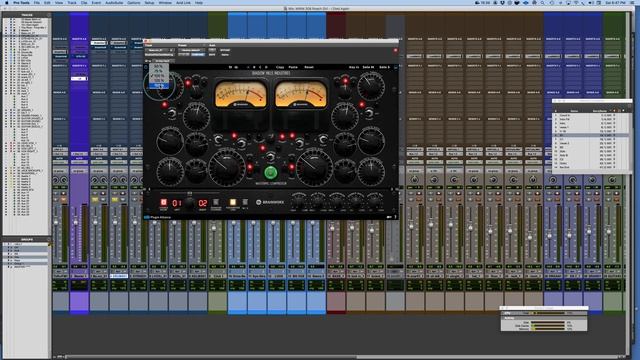Toggle the red plugin target button
This screenshot has height=360, width=640.
395,50
